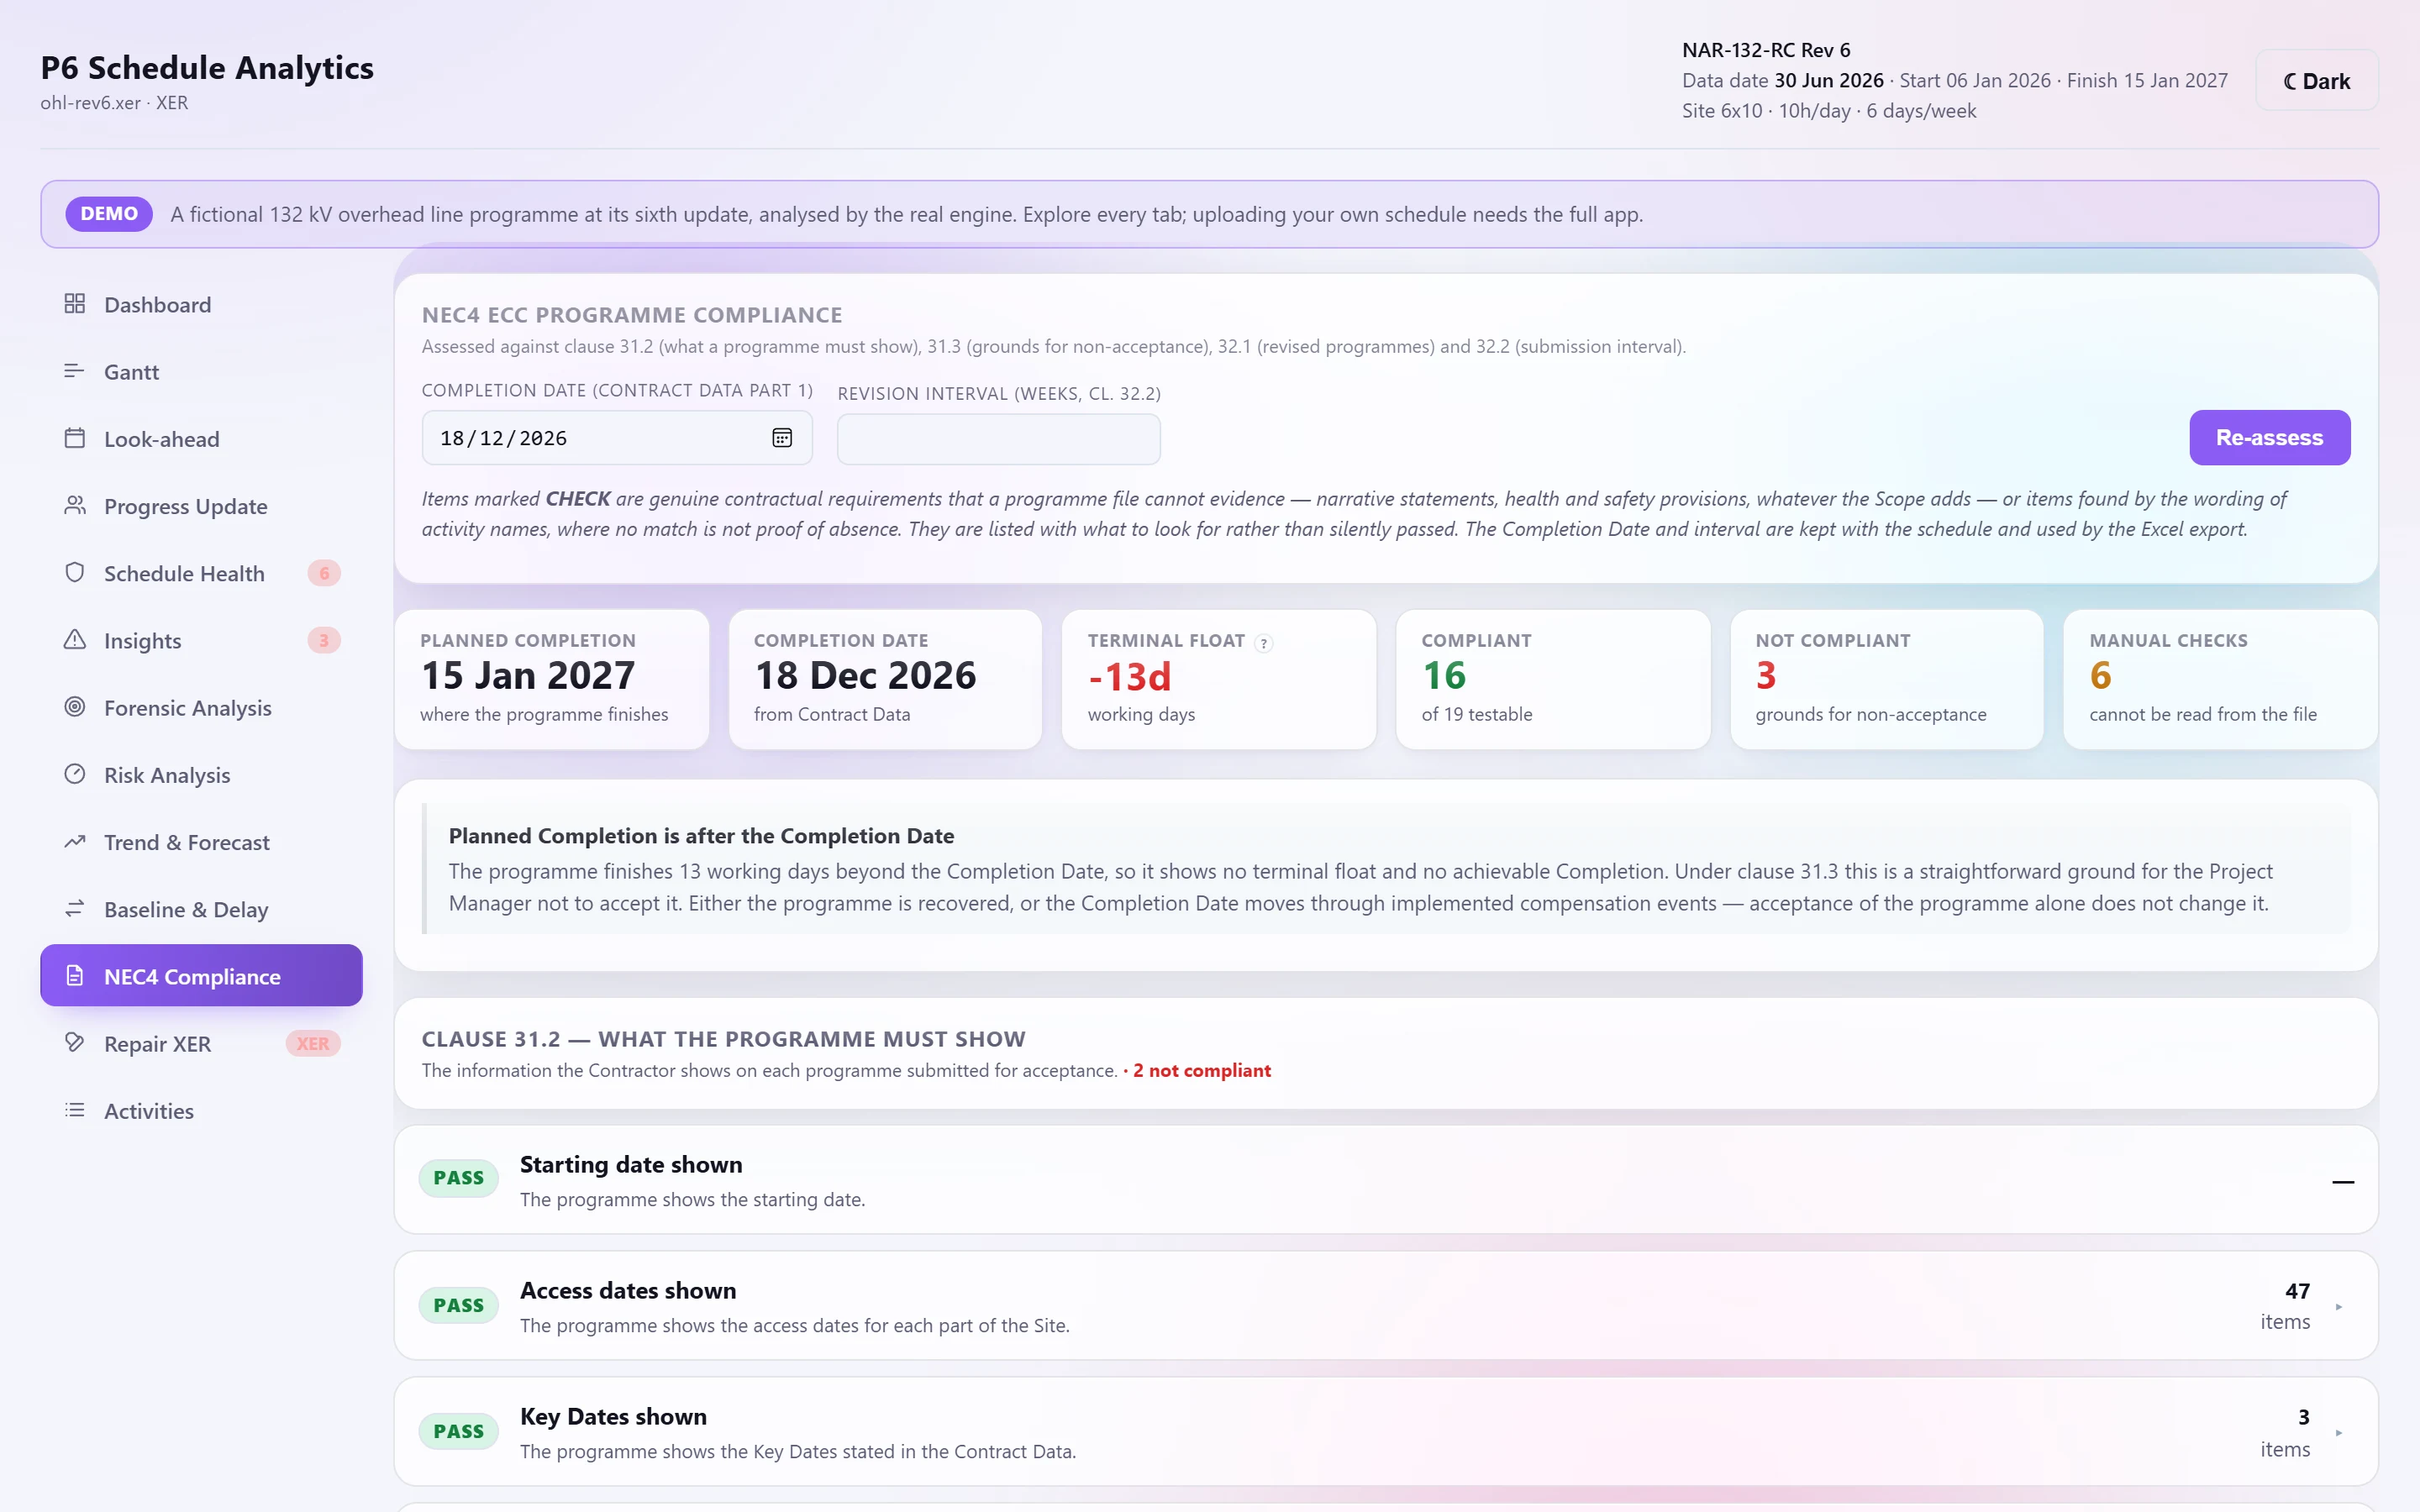The height and width of the screenshot is (1512, 2420).
Task: Click the 2 not compliant red text
Action: [1201, 1070]
